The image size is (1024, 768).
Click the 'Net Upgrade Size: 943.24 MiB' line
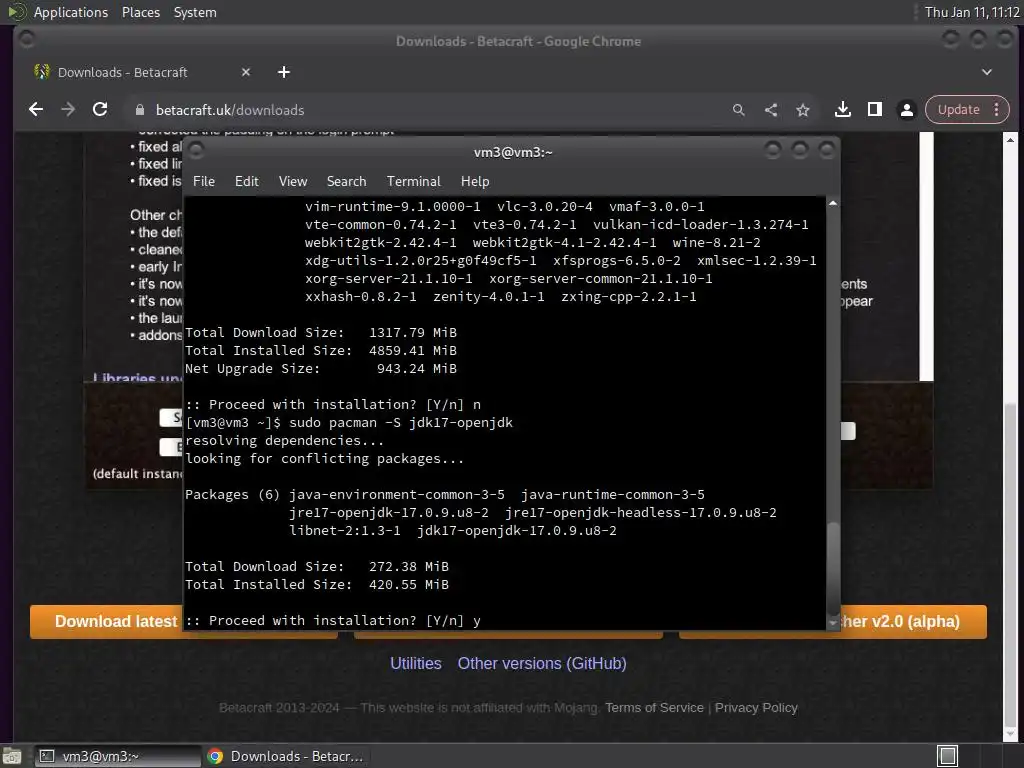pyautogui.click(x=321, y=369)
